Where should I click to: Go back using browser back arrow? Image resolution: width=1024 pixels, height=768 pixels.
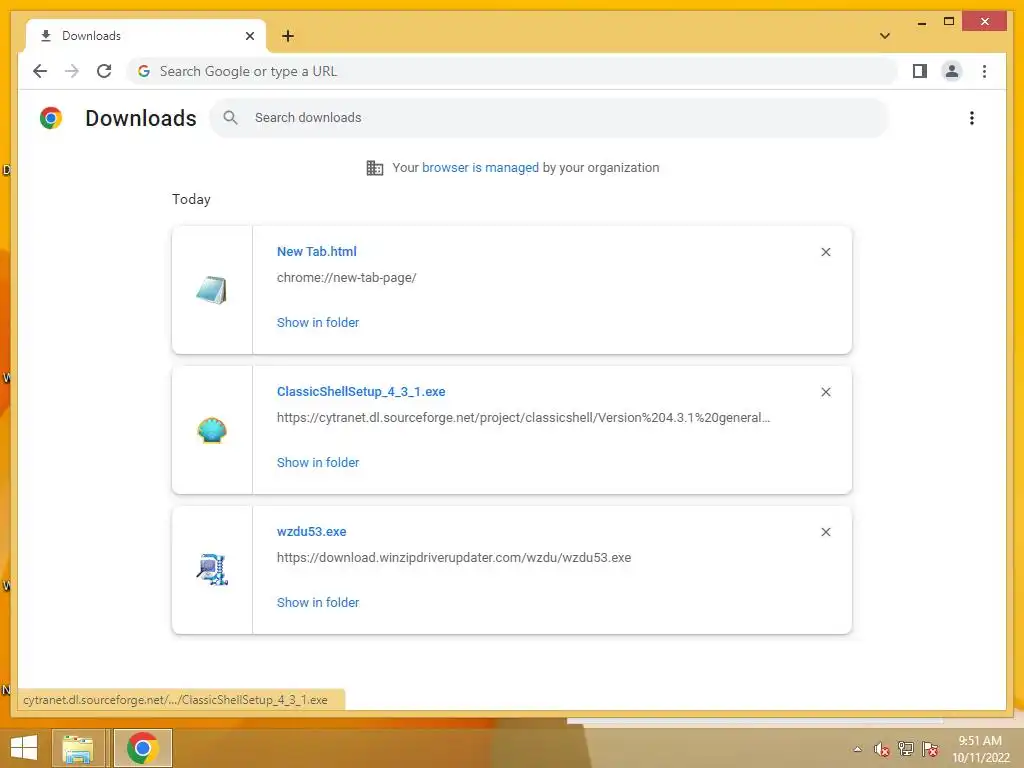click(x=40, y=71)
